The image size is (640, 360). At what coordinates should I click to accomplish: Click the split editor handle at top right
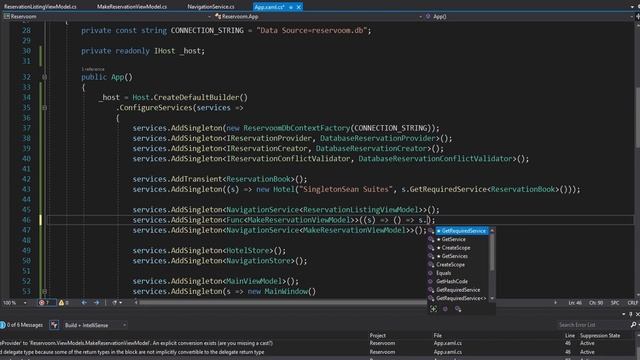(637, 16)
